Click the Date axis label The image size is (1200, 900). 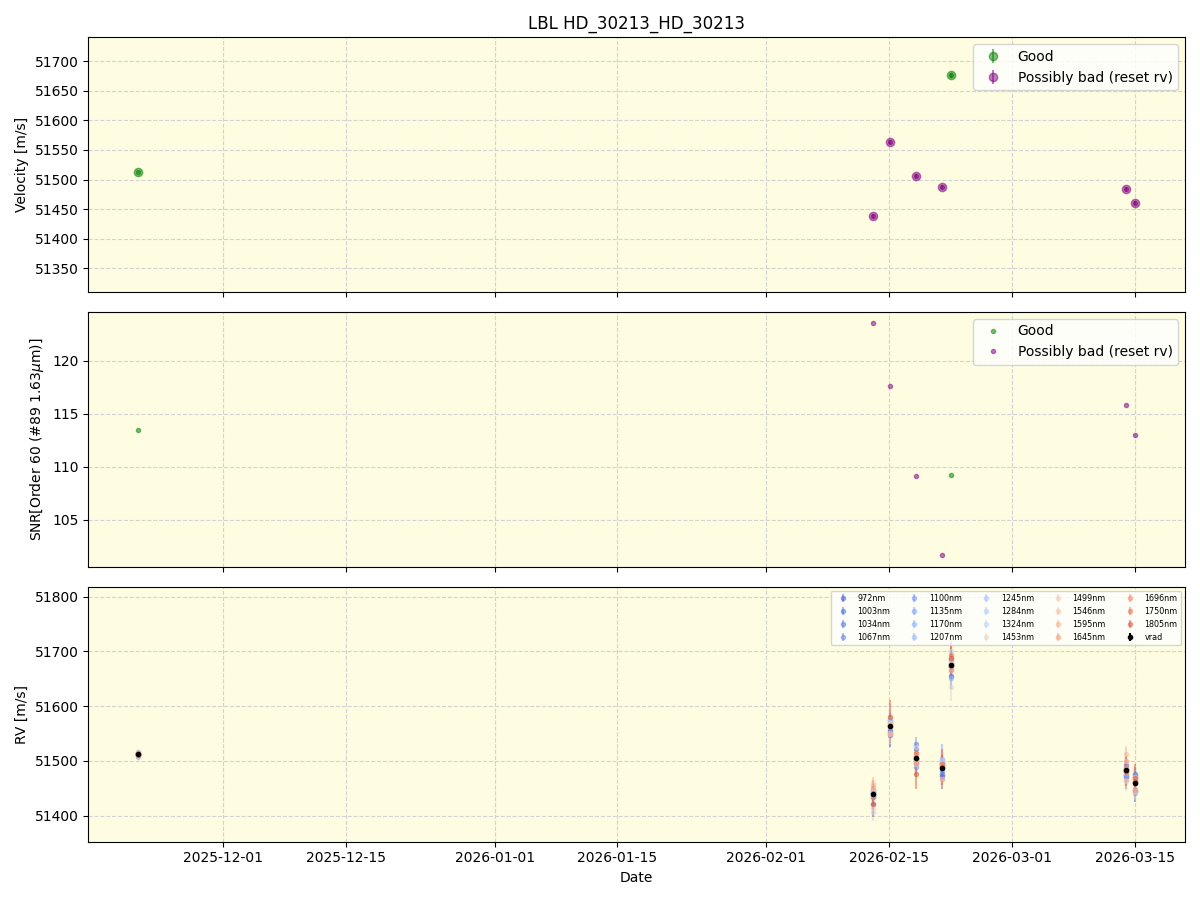(x=634, y=877)
